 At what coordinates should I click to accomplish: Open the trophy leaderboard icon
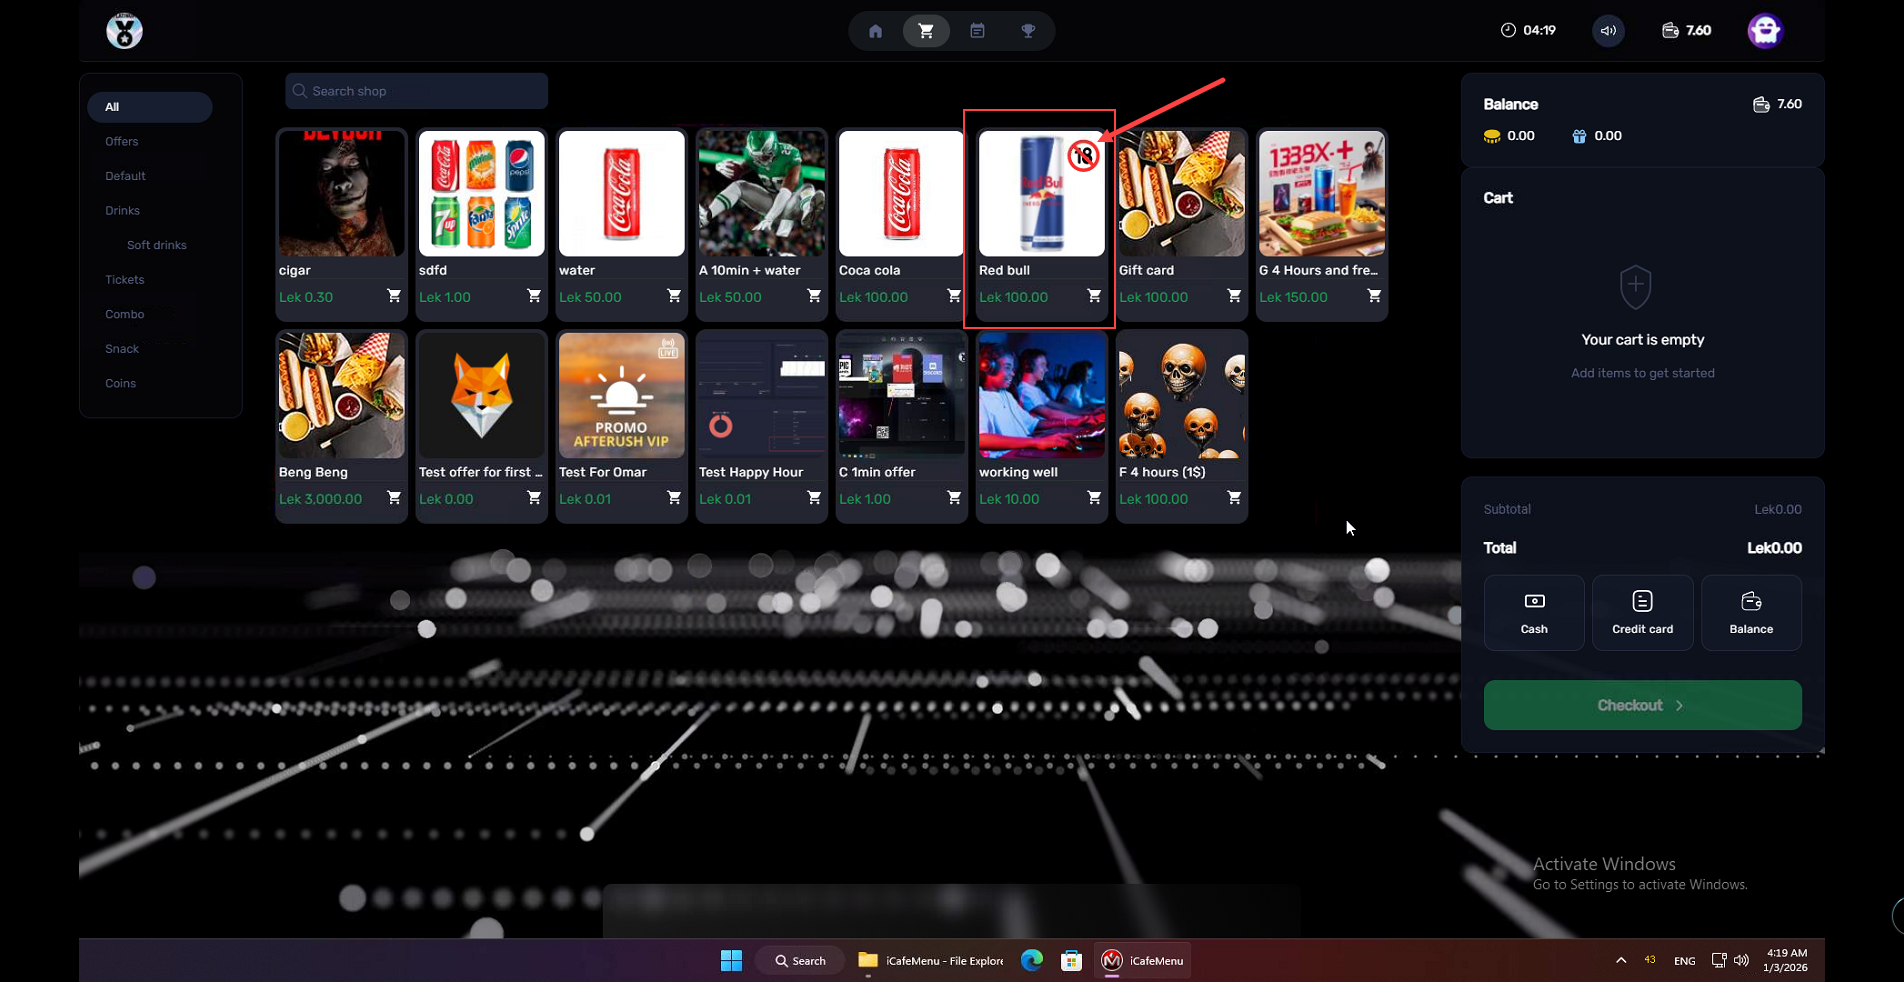coord(1028,31)
